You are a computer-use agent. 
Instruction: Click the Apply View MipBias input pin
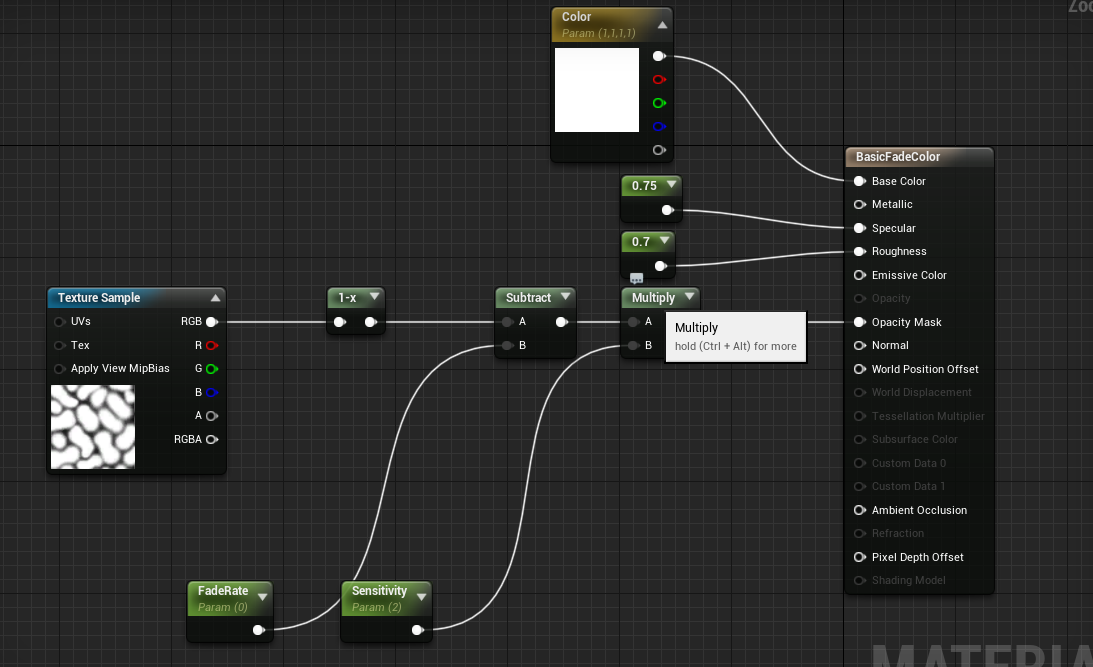pyautogui.click(x=59, y=368)
